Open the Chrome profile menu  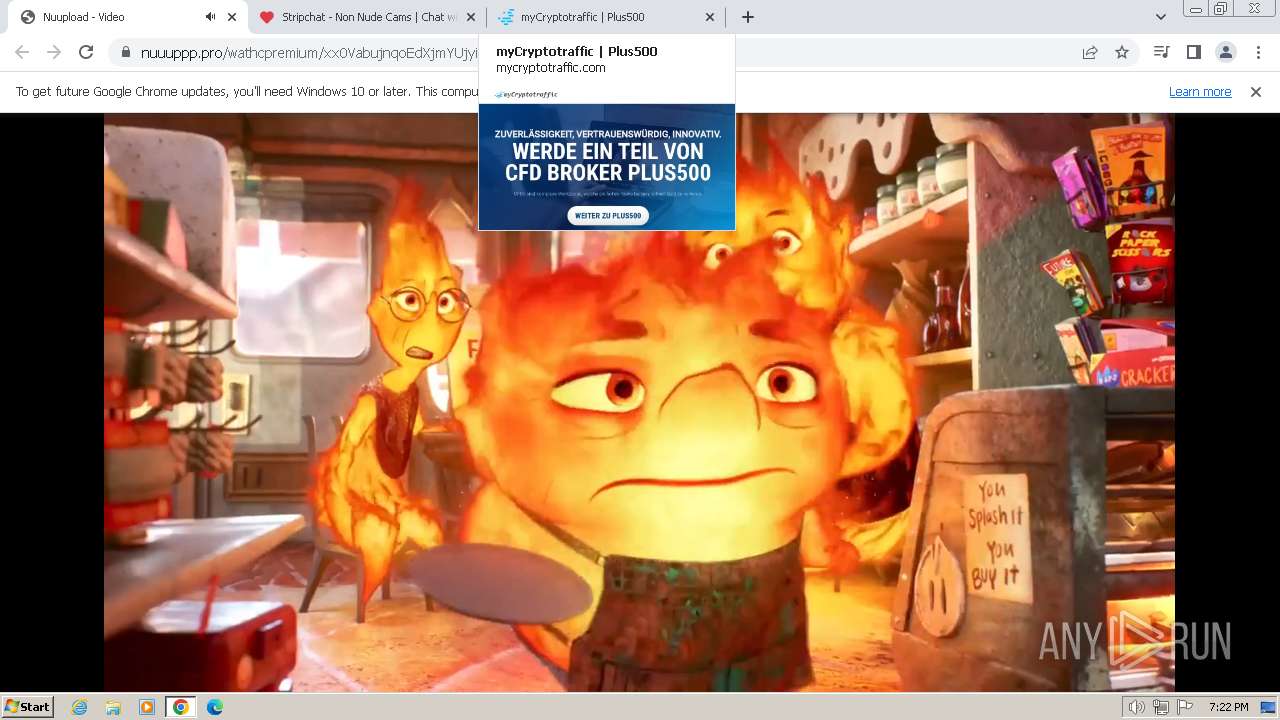pos(1225,52)
